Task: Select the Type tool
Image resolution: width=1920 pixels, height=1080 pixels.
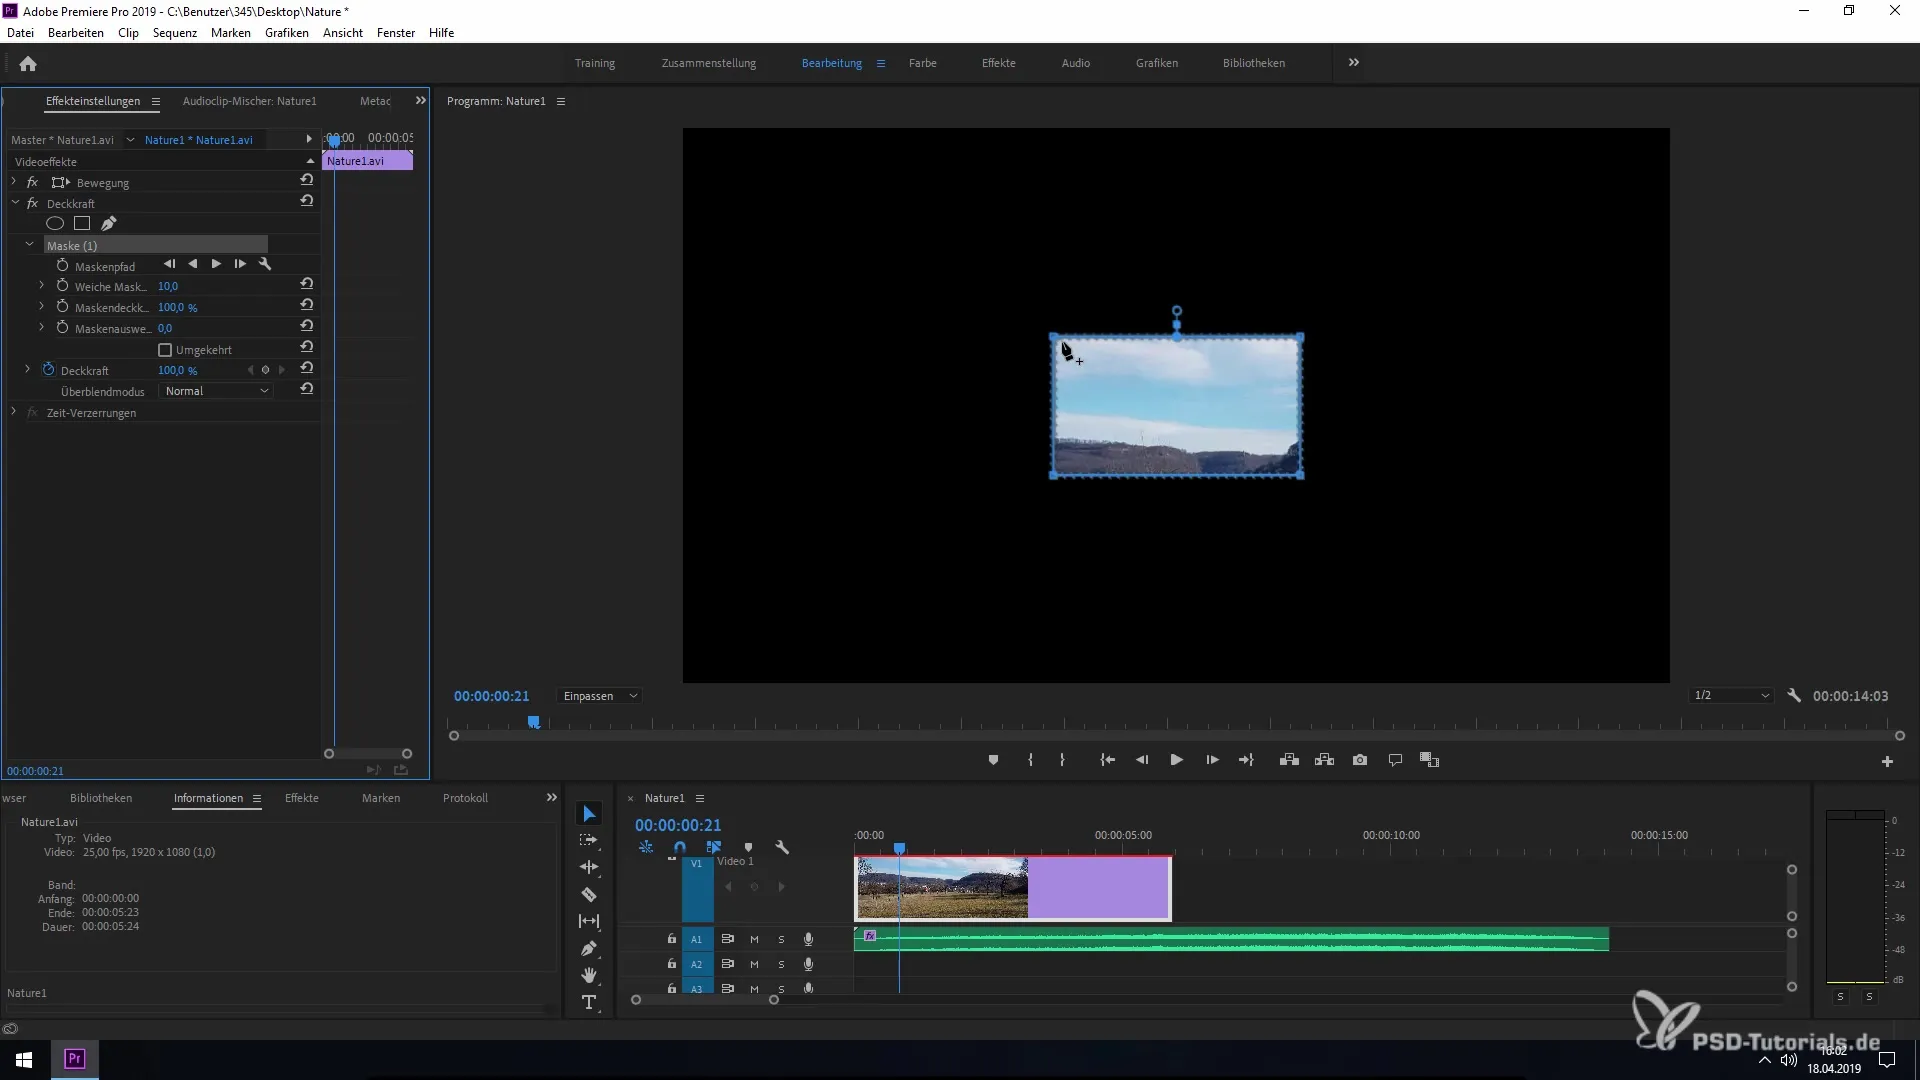Action: tap(589, 1002)
